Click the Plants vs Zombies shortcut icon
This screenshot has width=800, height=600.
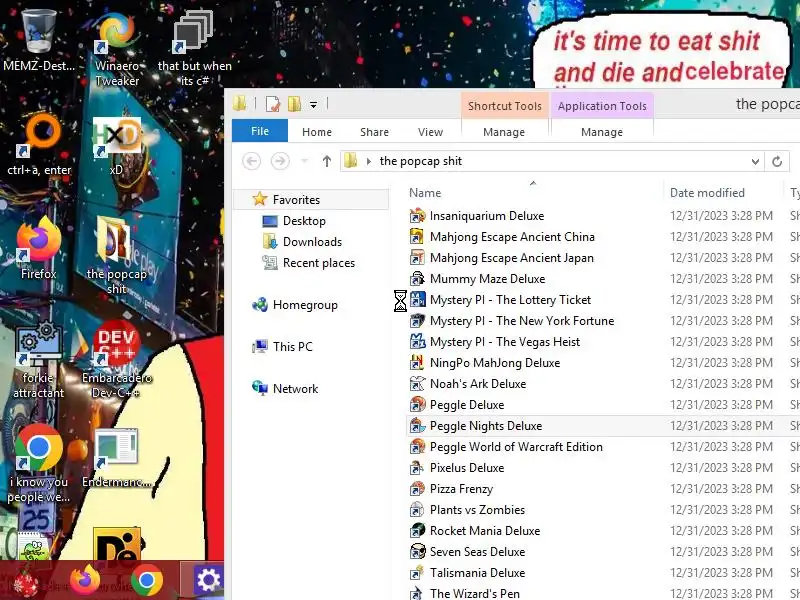click(417, 510)
